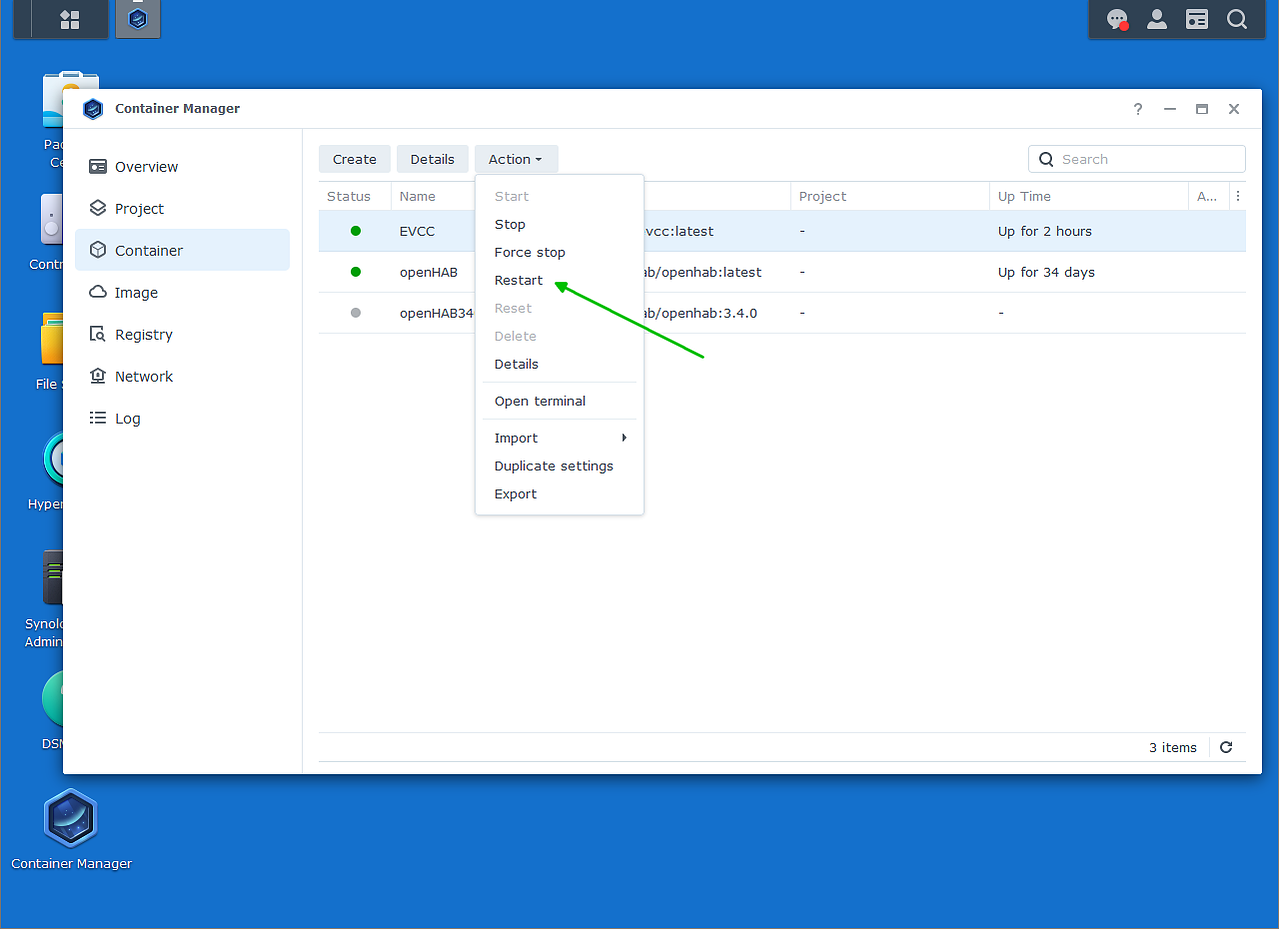The image size is (1279, 929).
Task: Select the openHAB container name
Action: pyautogui.click(x=428, y=272)
